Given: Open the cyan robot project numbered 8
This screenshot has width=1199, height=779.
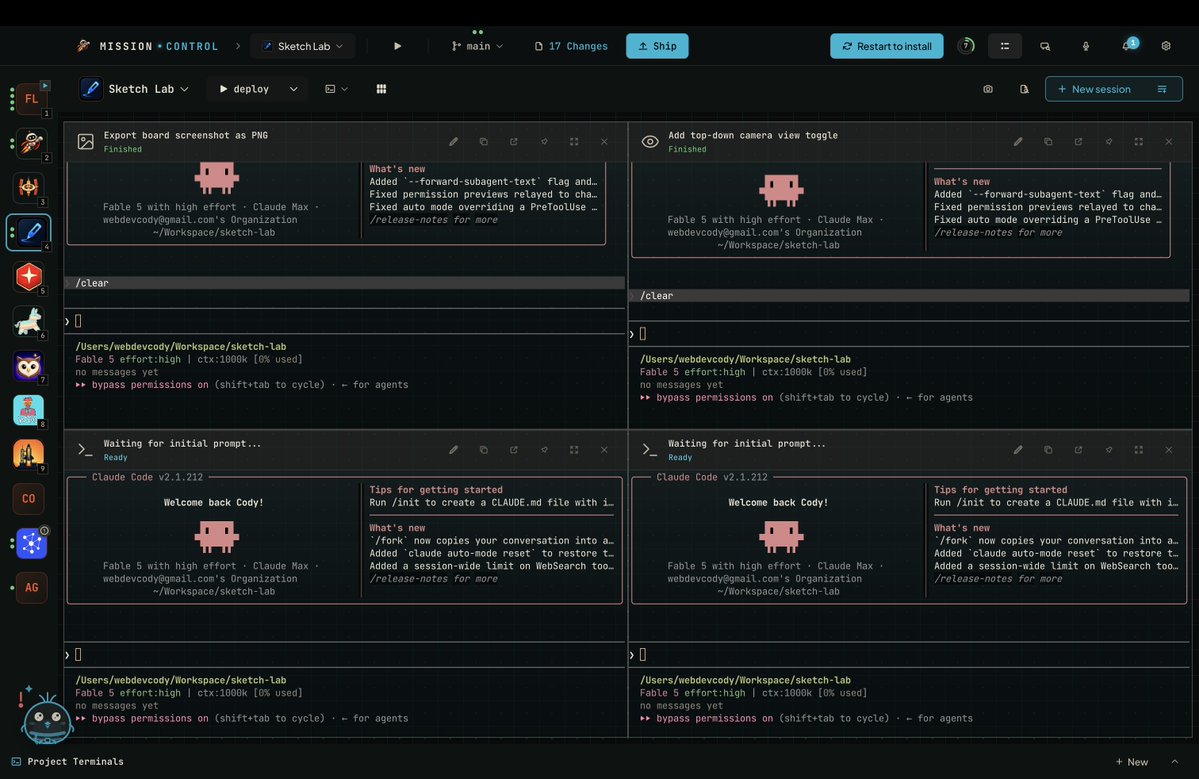Looking at the screenshot, I should point(29,411).
